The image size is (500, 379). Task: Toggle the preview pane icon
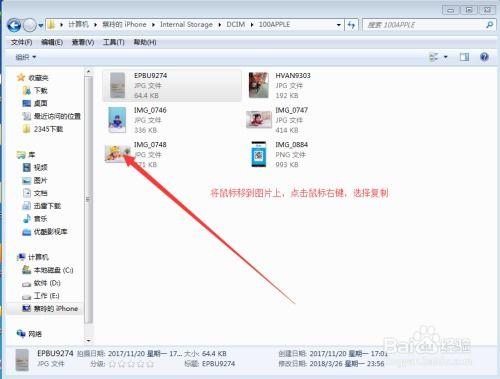tap(464, 57)
